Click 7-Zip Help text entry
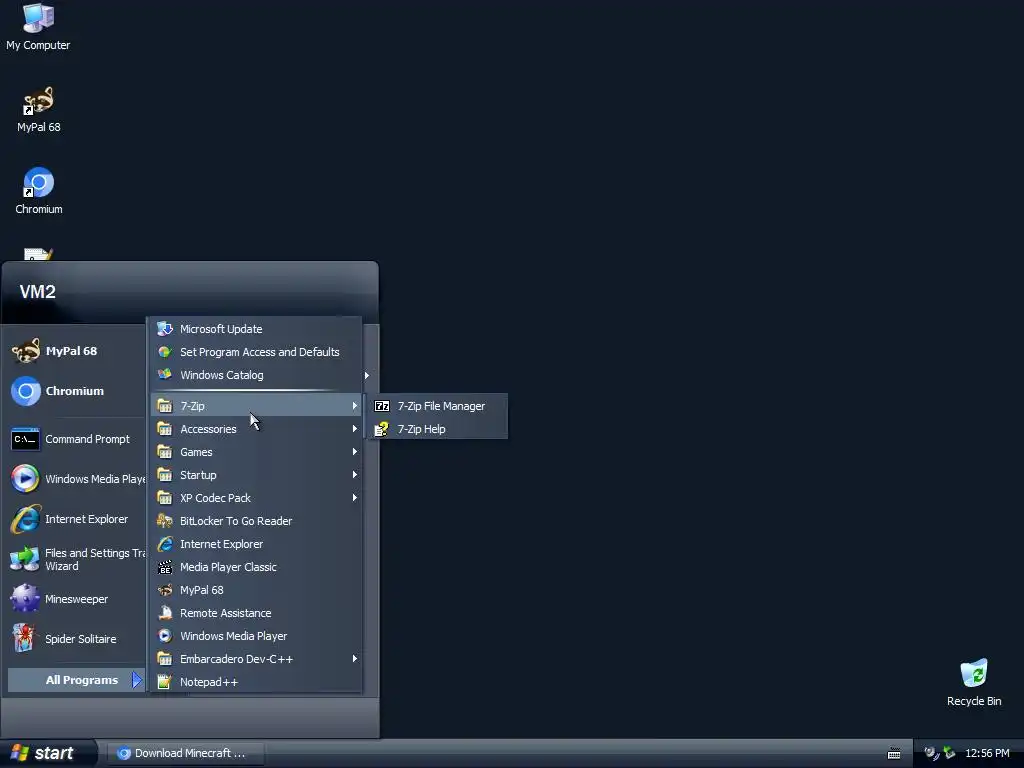The width and height of the screenshot is (1024, 768). (421, 429)
